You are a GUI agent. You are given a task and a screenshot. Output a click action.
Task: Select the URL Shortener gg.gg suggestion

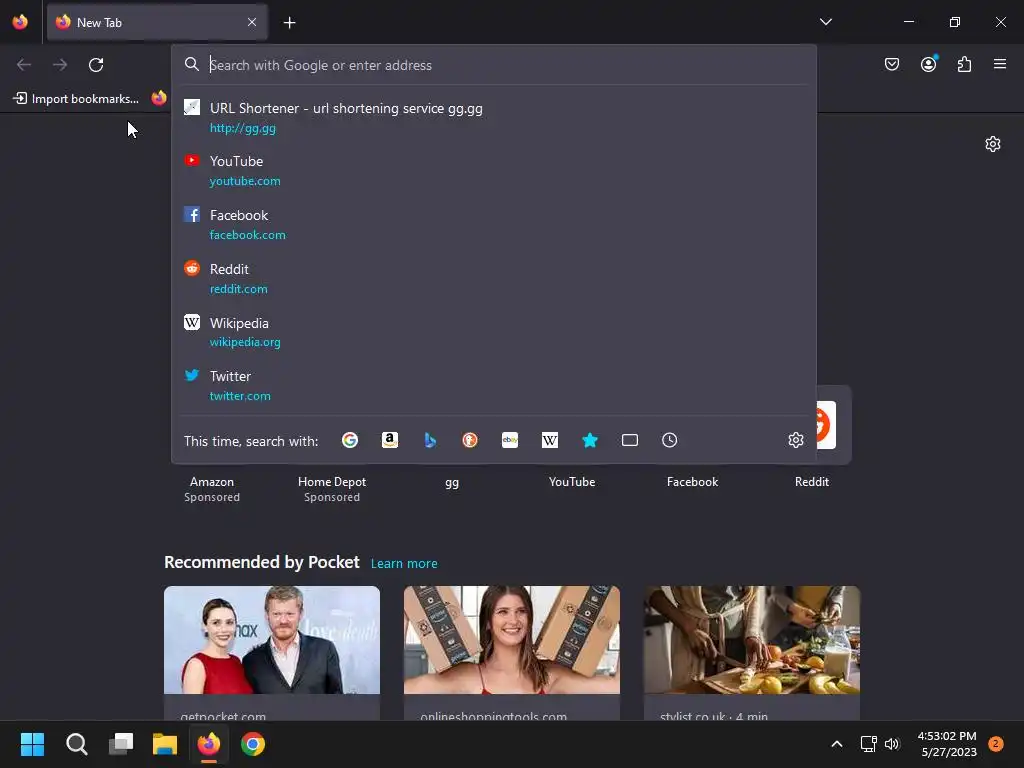pyautogui.click(x=494, y=118)
